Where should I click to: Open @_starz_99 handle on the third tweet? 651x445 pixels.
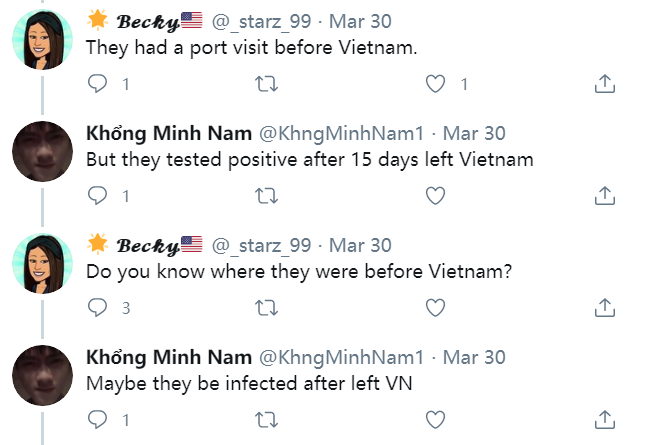pos(261,245)
